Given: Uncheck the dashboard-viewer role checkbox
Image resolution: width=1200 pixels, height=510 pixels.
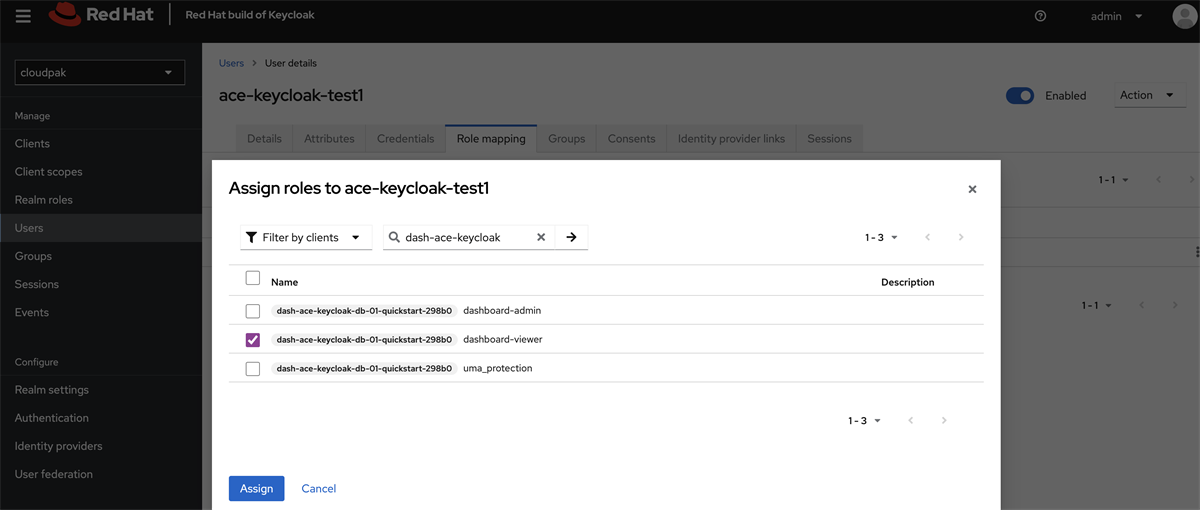Looking at the screenshot, I should click(x=253, y=340).
